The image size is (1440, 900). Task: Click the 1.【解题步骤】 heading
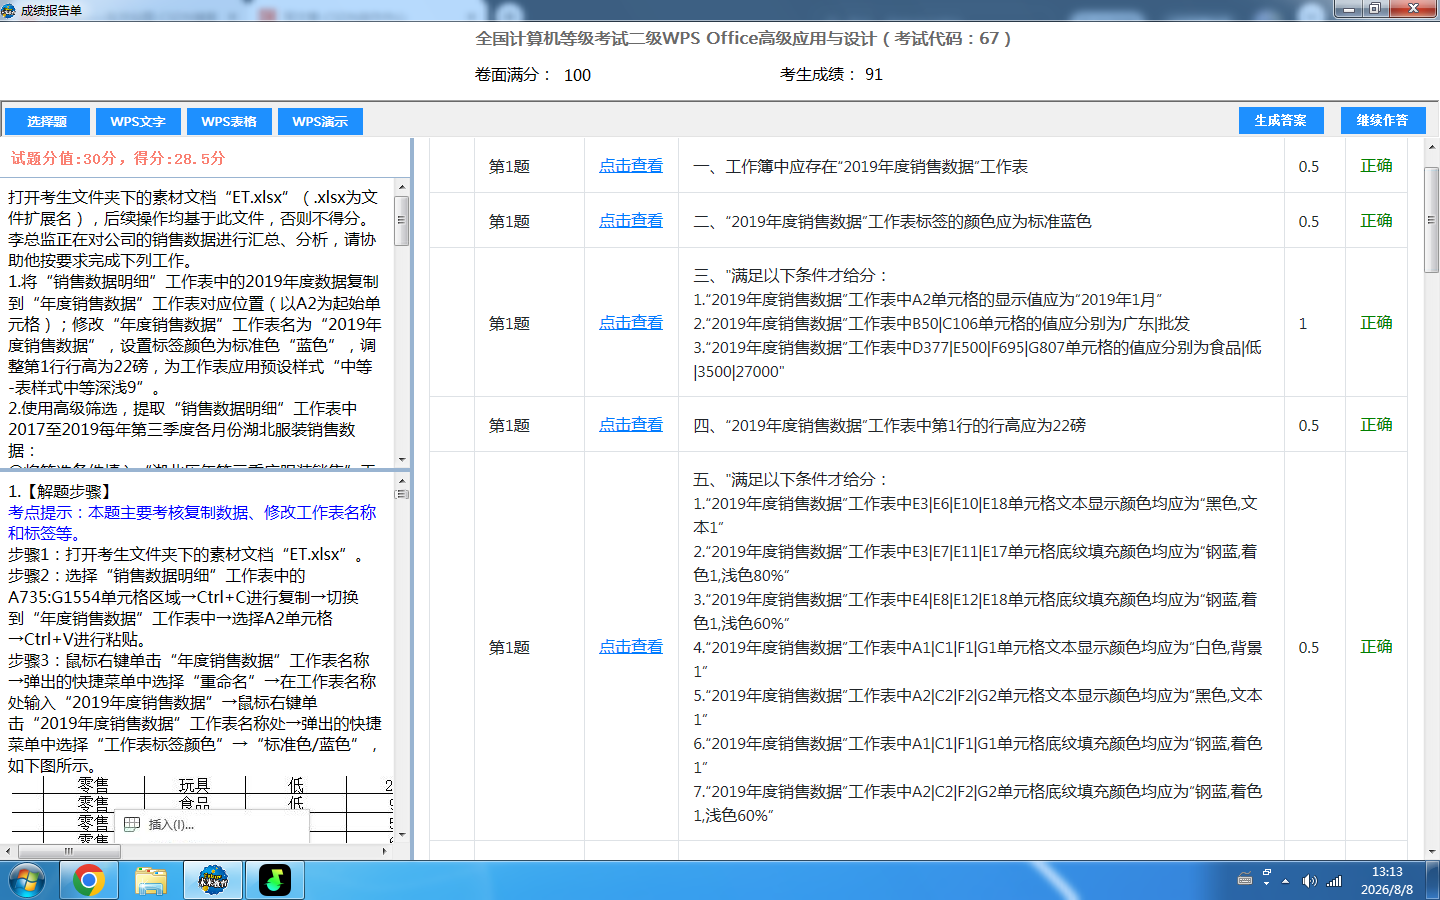click(62, 491)
